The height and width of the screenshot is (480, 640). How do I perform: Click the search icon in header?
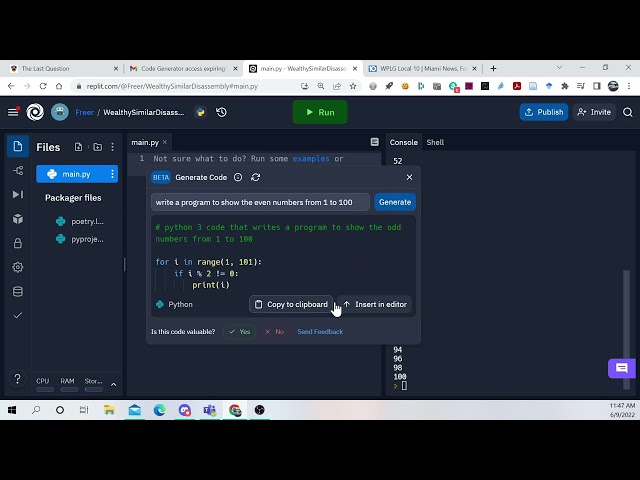(x=628, y=112)
